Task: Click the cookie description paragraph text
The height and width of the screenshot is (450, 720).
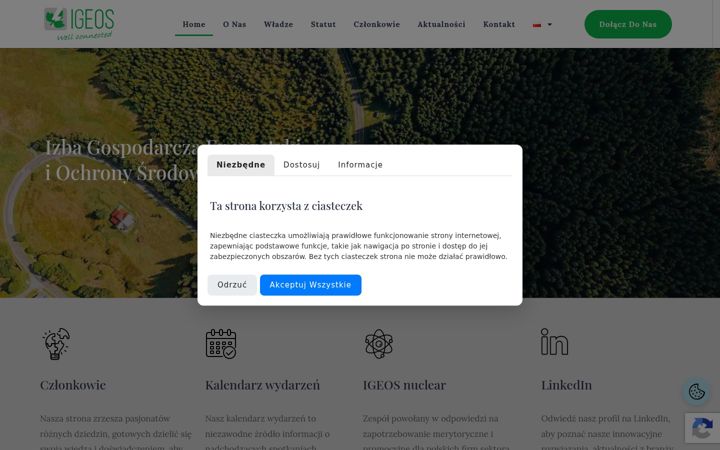Action: pos(359,246)
